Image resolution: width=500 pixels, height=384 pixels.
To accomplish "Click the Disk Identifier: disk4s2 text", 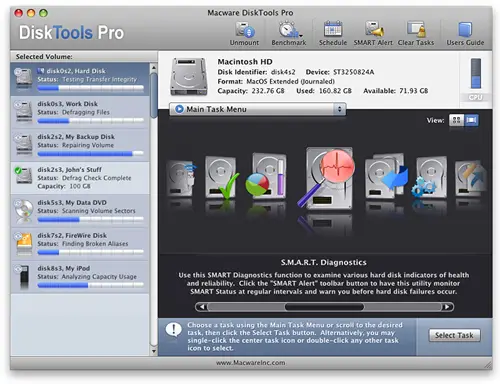I will pos(256,72).
